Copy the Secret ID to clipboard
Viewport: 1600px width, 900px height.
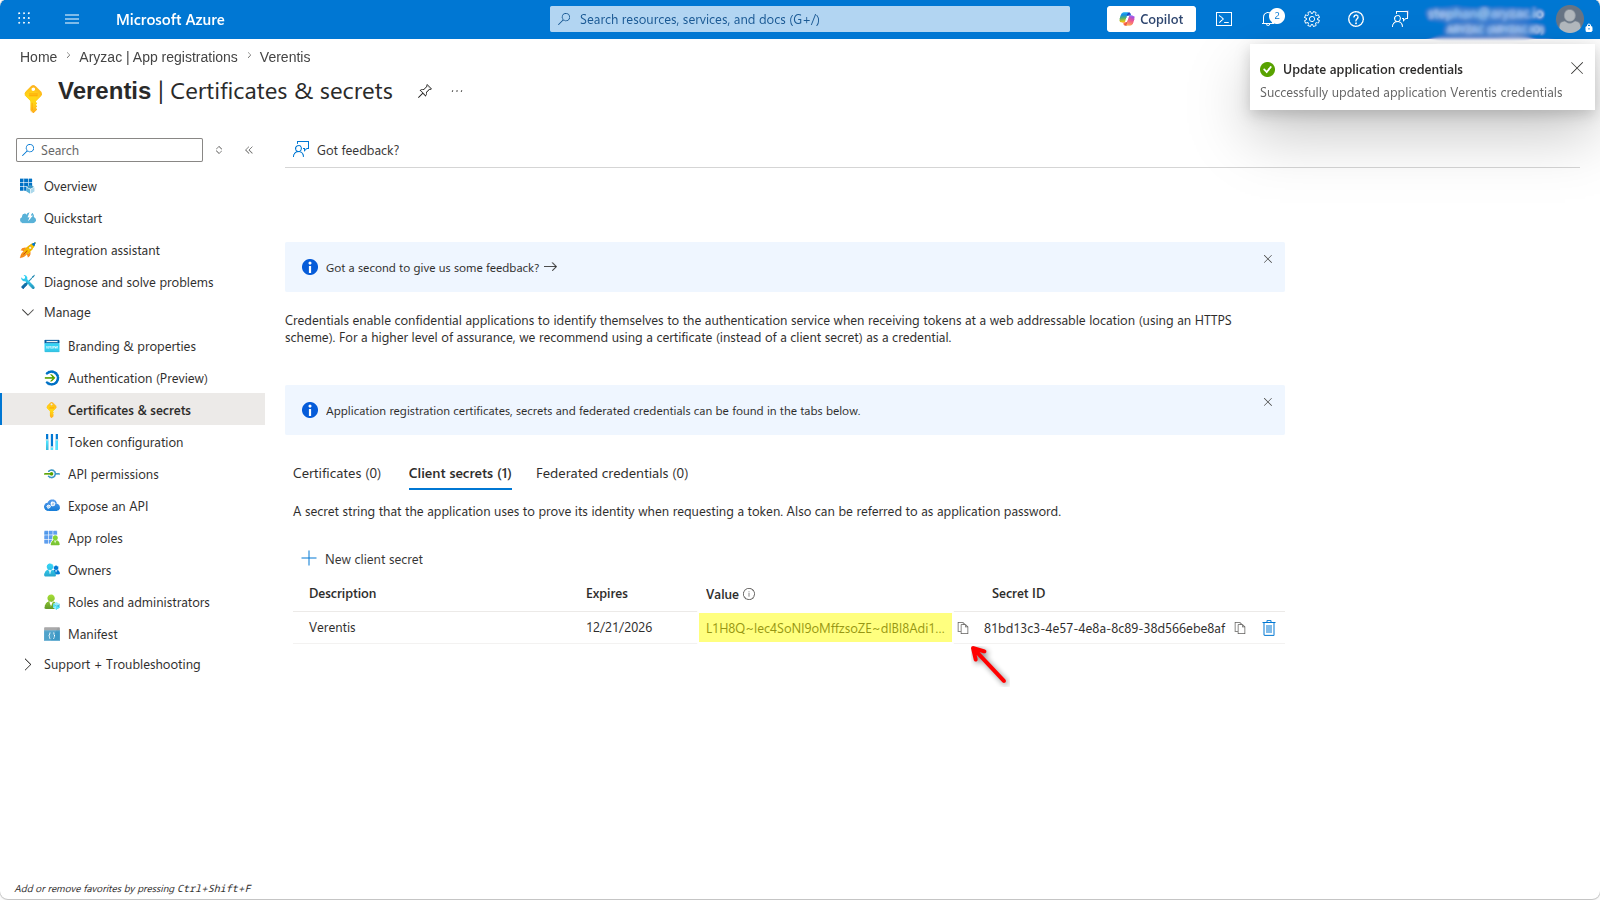[x=1240, y=628]
